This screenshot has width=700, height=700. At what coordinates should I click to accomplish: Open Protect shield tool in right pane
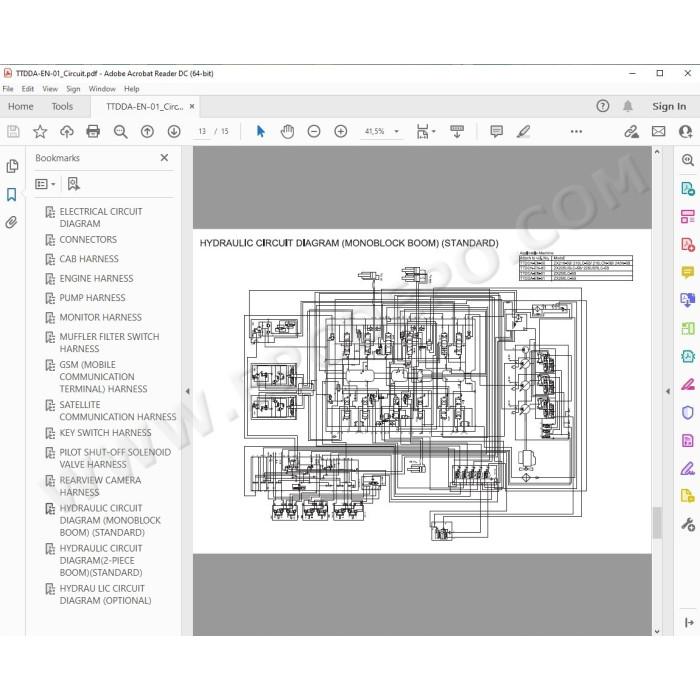coord(688,412)
